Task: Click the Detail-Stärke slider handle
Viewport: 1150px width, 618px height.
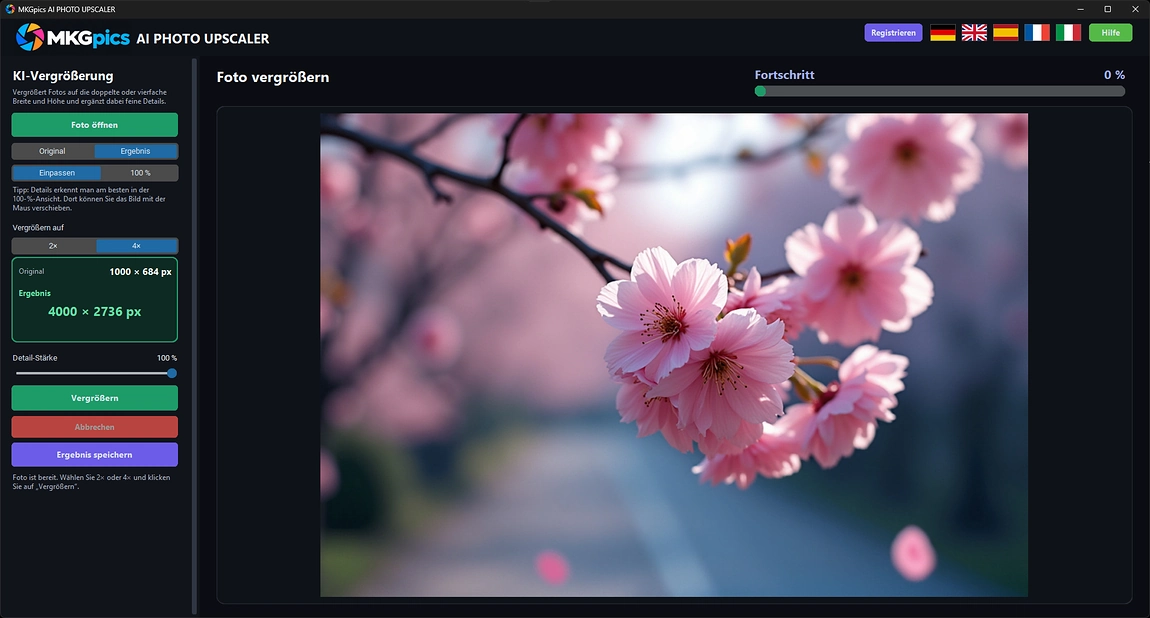Action: tap(172, 373)
